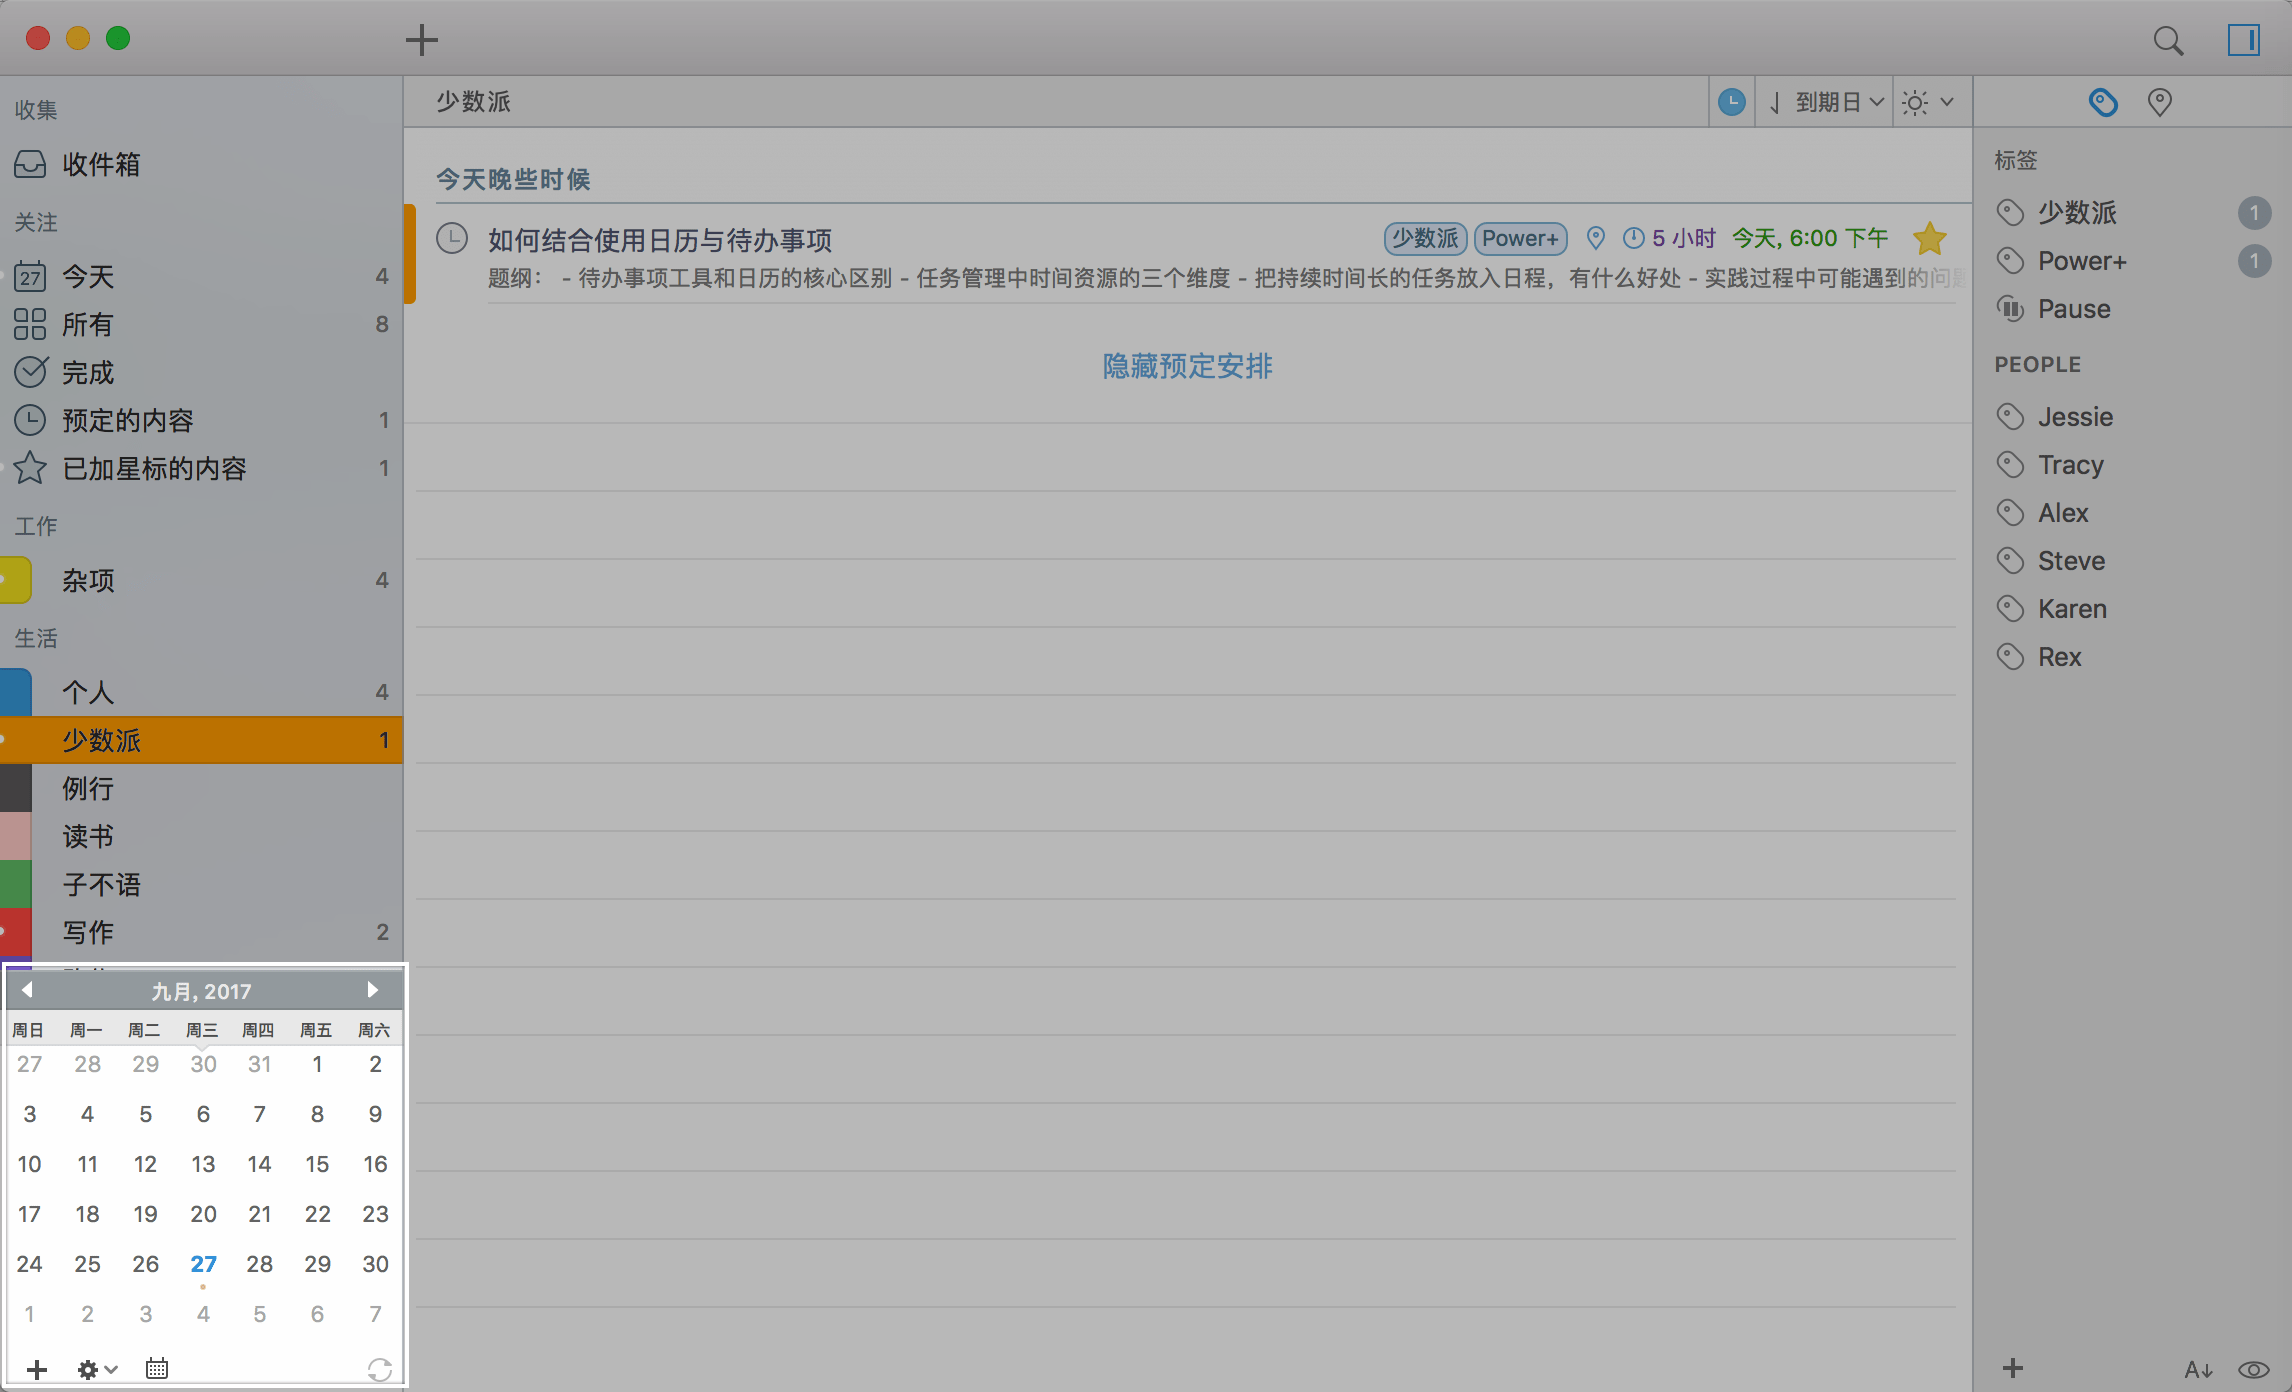Unstar the task via gold star
The height and width of the screenshot is (1392, 2292).
point(1929,238)
